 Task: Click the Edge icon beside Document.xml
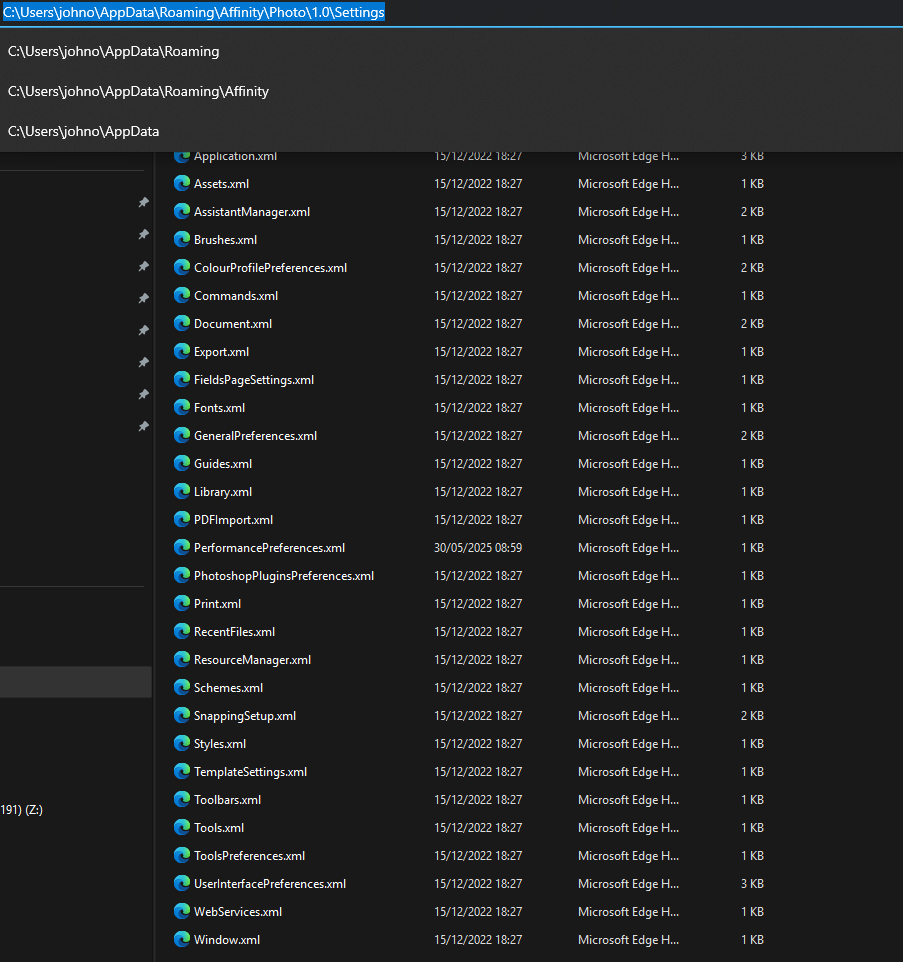(x=182, y=323)
